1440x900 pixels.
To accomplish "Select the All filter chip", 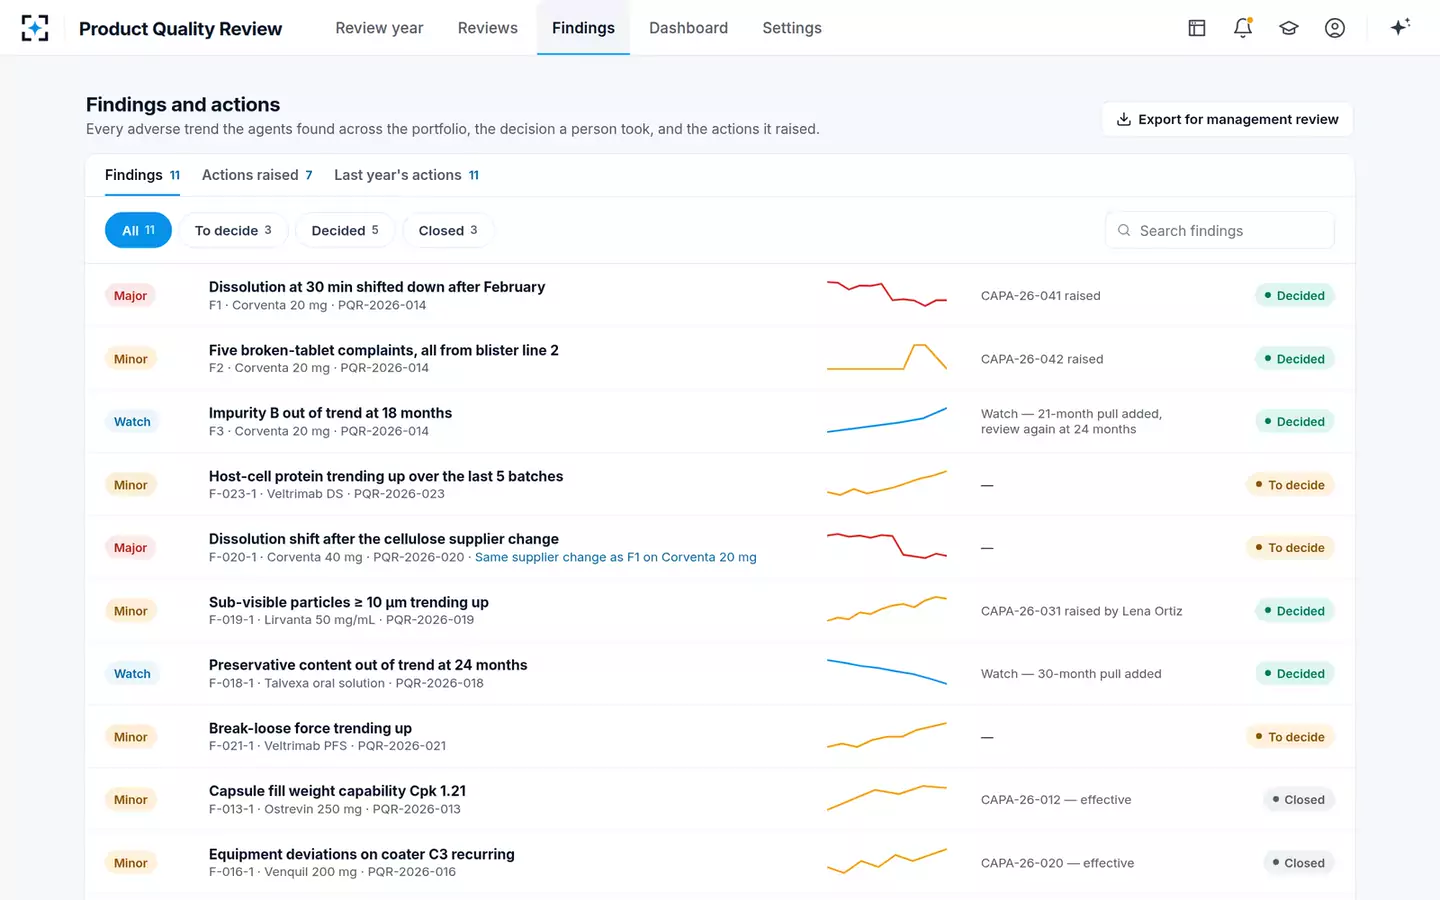I will [138, 230].
